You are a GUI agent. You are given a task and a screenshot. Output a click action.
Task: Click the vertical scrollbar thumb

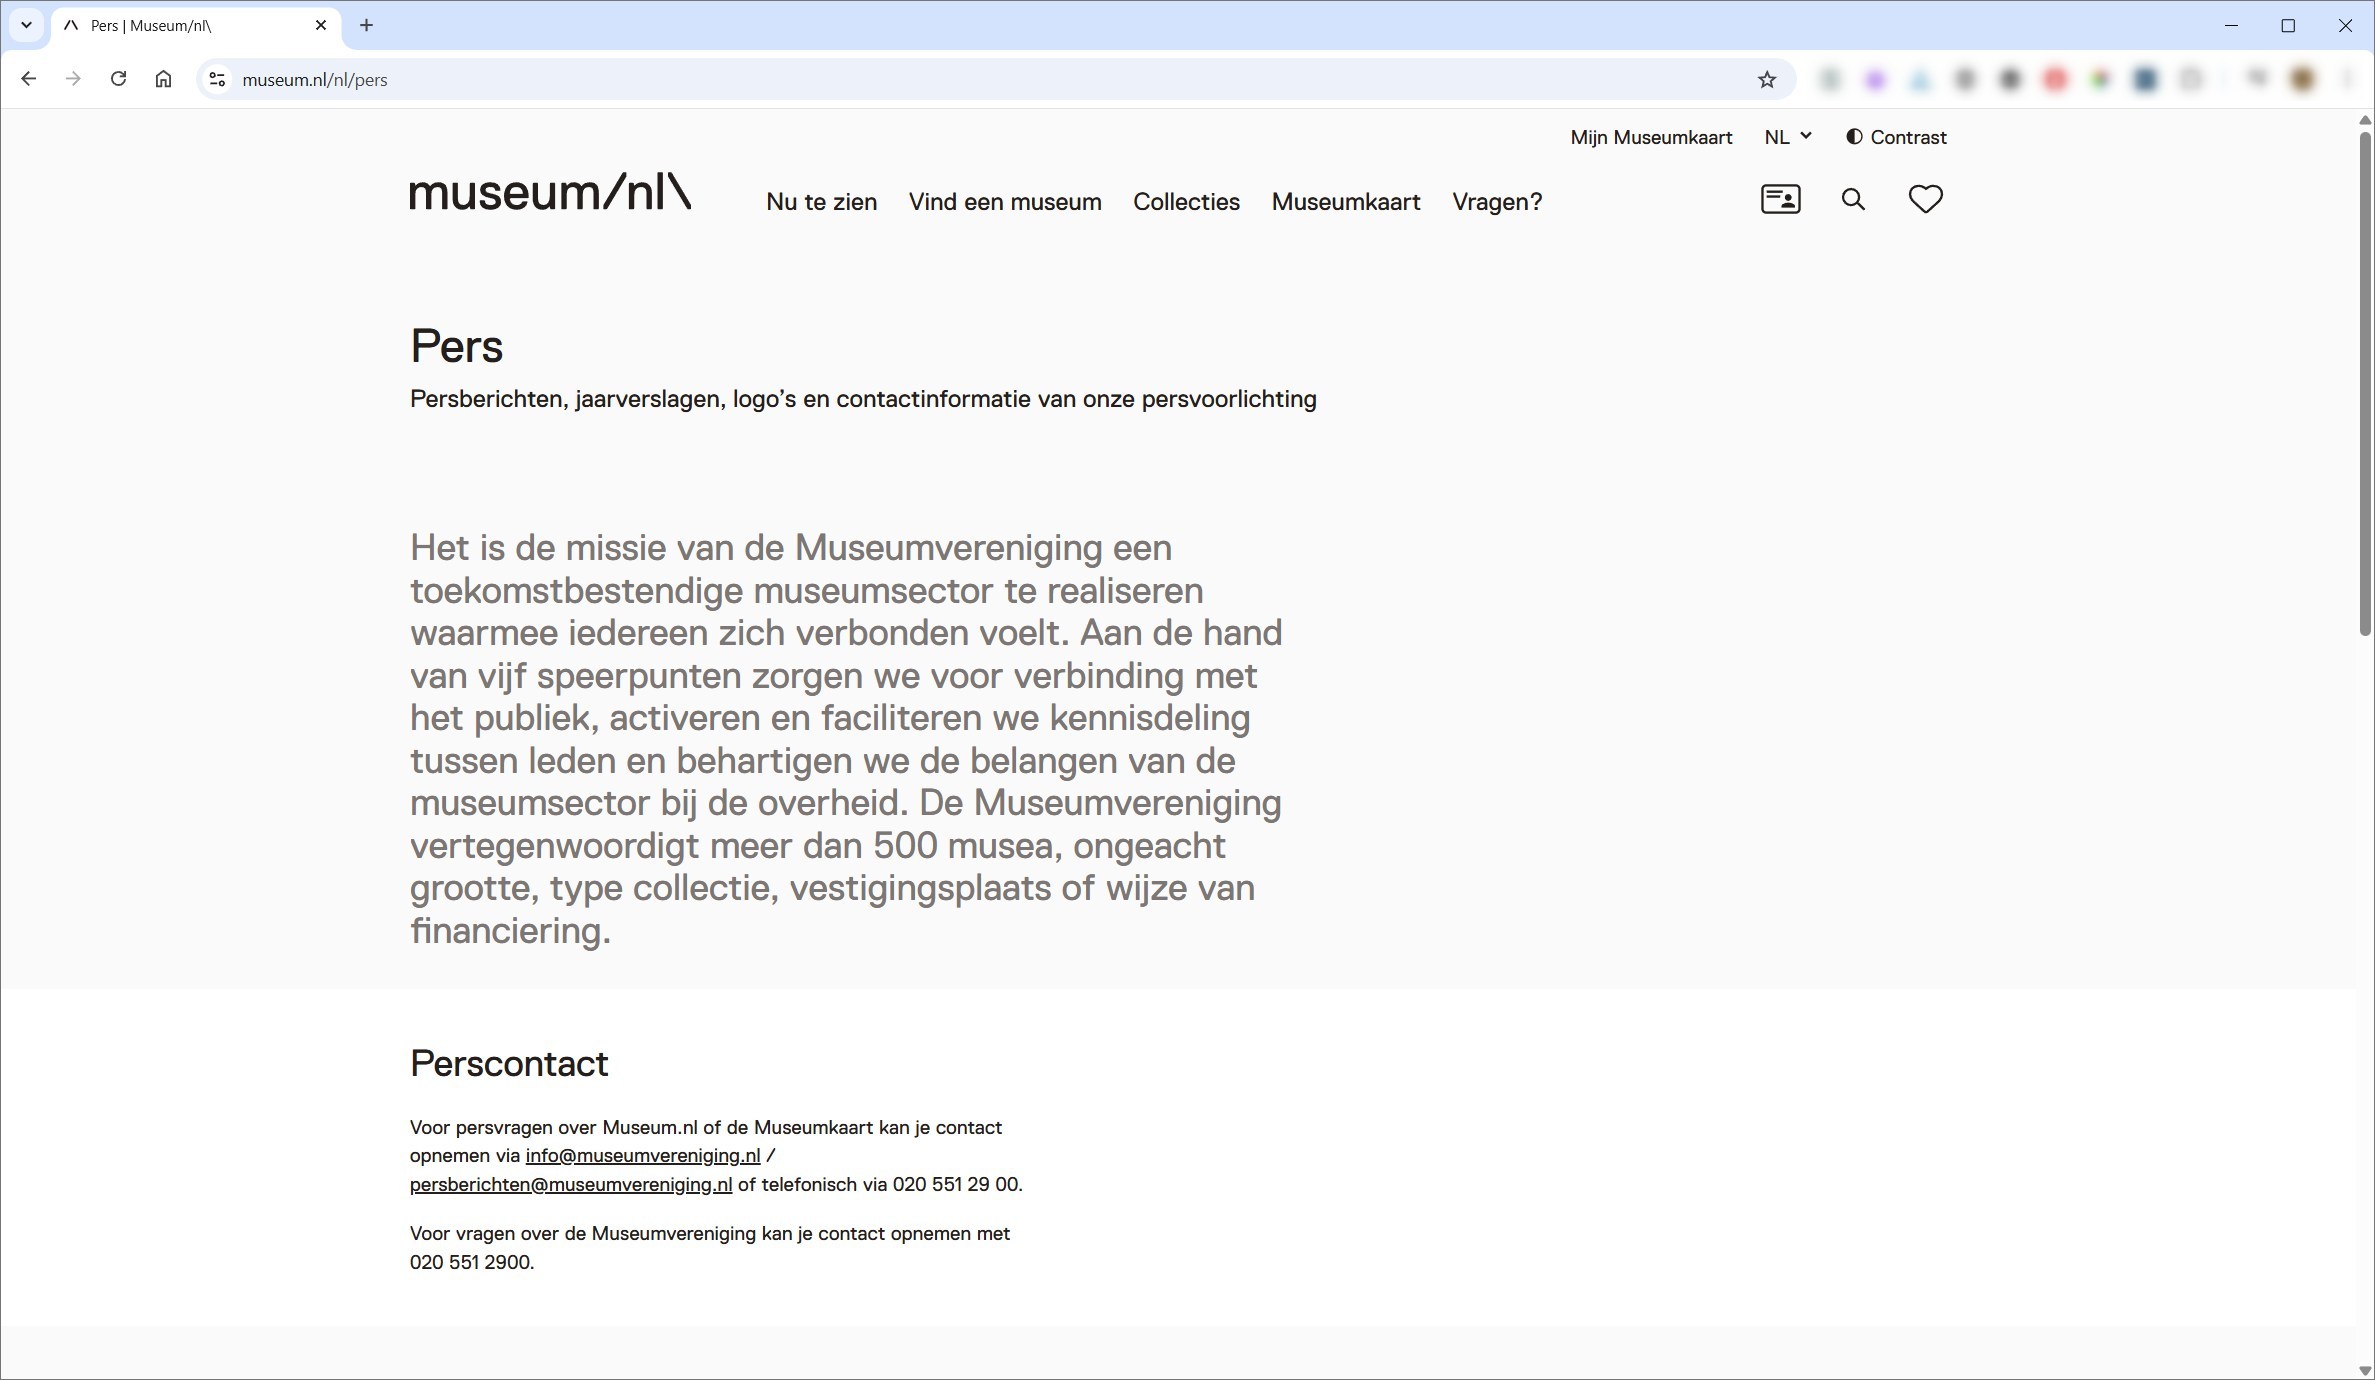pyautogui.click(x=2365, y=382)
